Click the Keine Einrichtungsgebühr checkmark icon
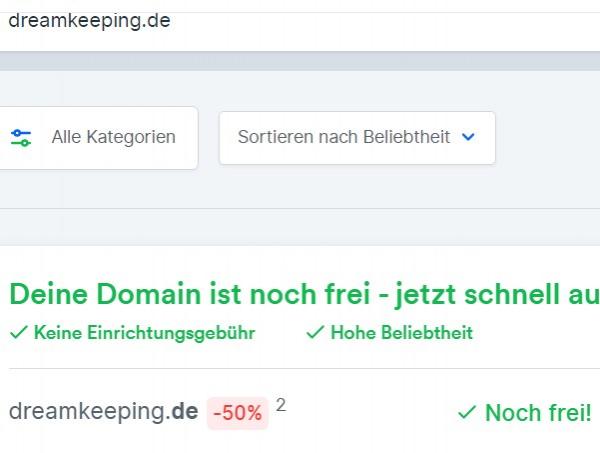This screenshot has width=600, height=453. (x=19, y=332)
